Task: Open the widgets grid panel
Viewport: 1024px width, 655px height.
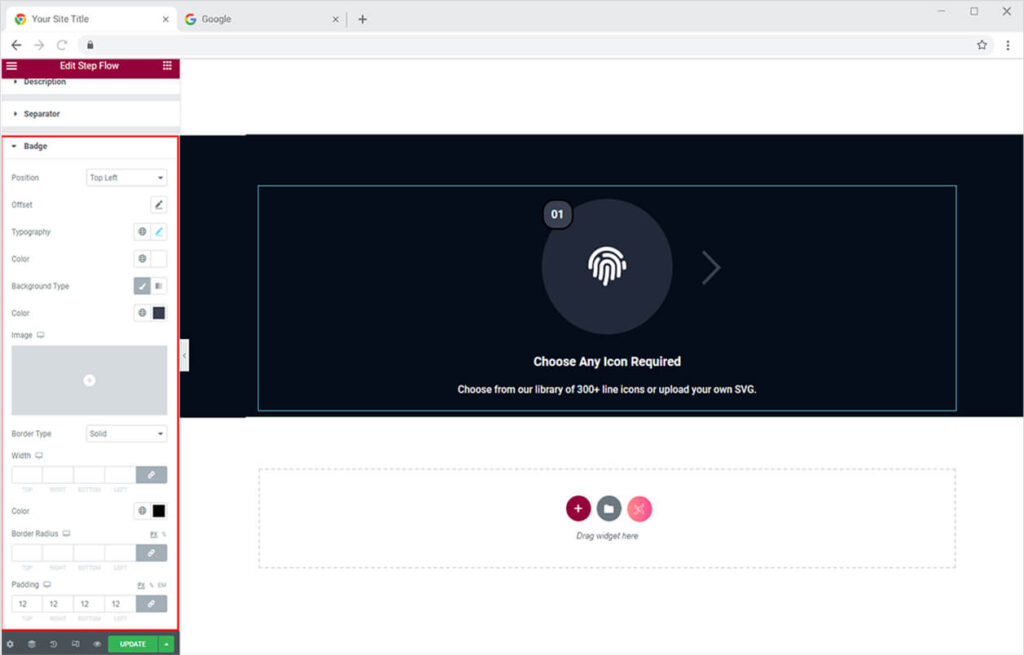Action: 167,66
